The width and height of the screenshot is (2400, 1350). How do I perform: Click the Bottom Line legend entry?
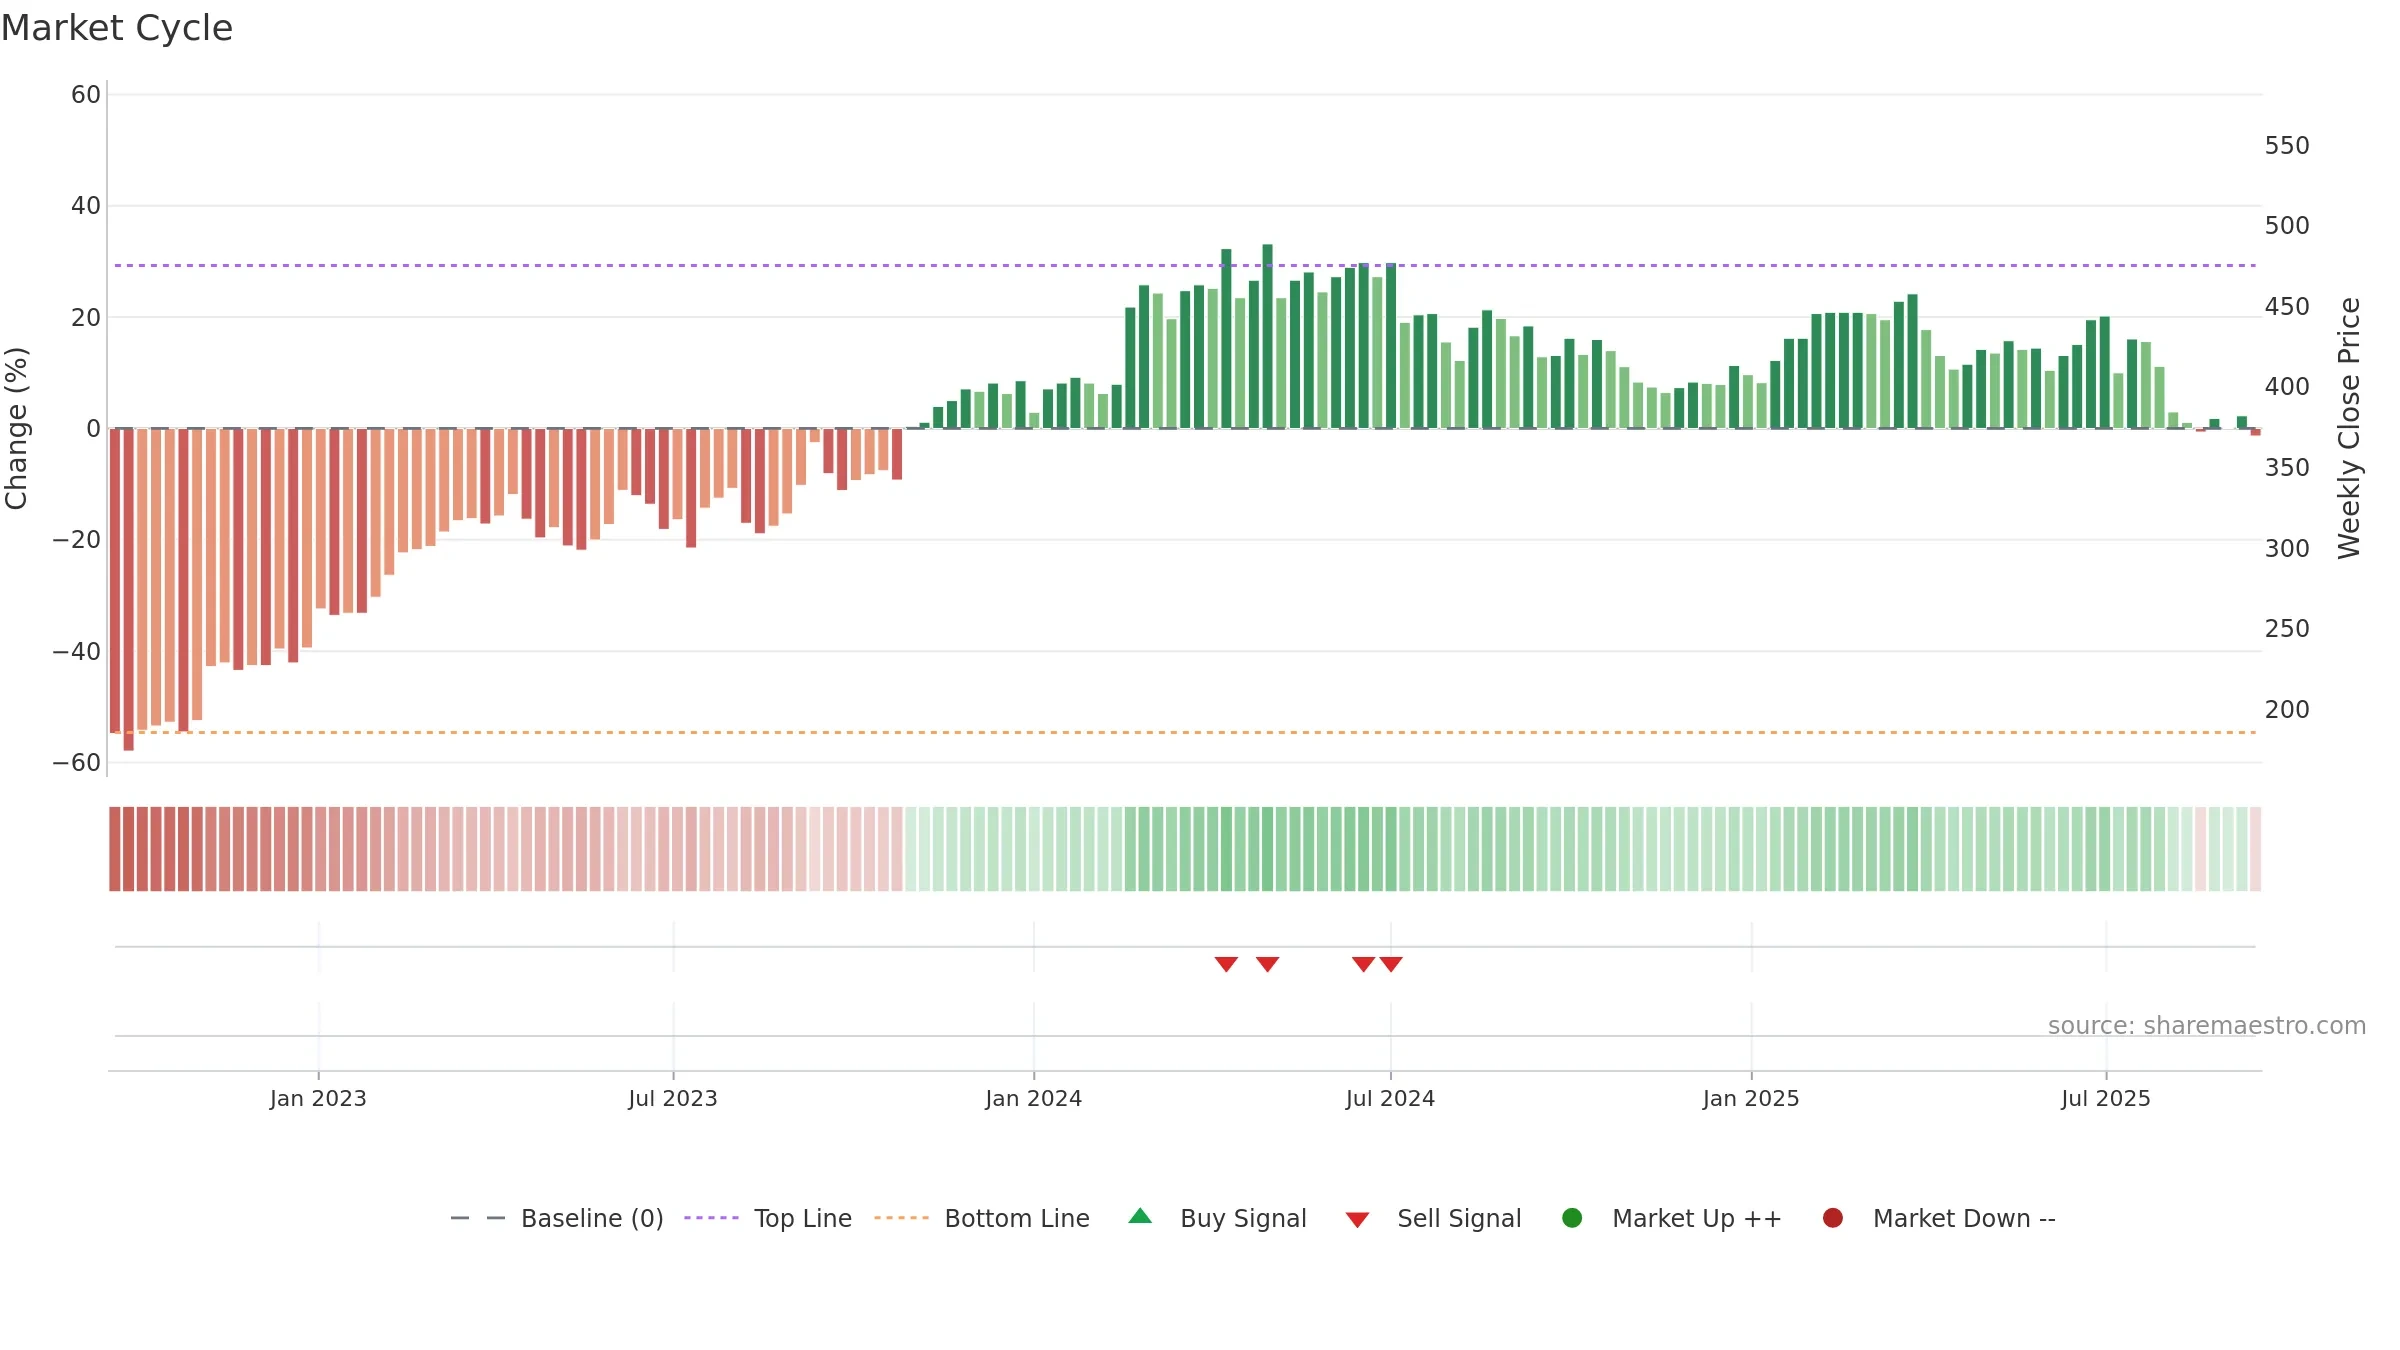982,1218
